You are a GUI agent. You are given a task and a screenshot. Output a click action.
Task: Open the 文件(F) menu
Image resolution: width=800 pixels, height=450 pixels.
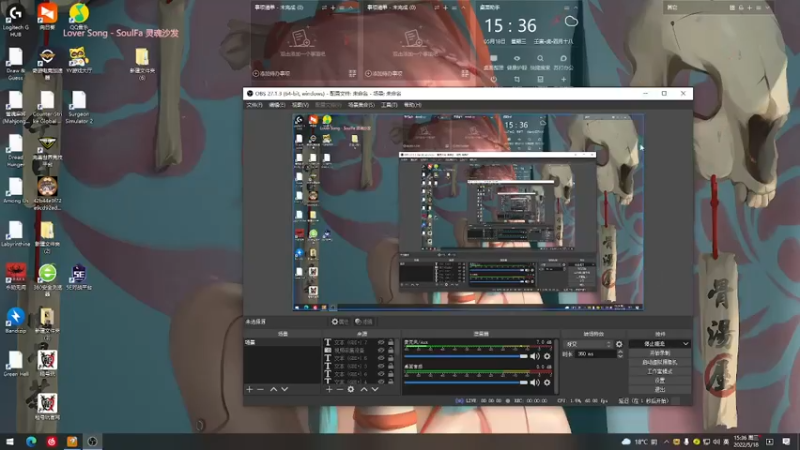(x=254, y=105)
